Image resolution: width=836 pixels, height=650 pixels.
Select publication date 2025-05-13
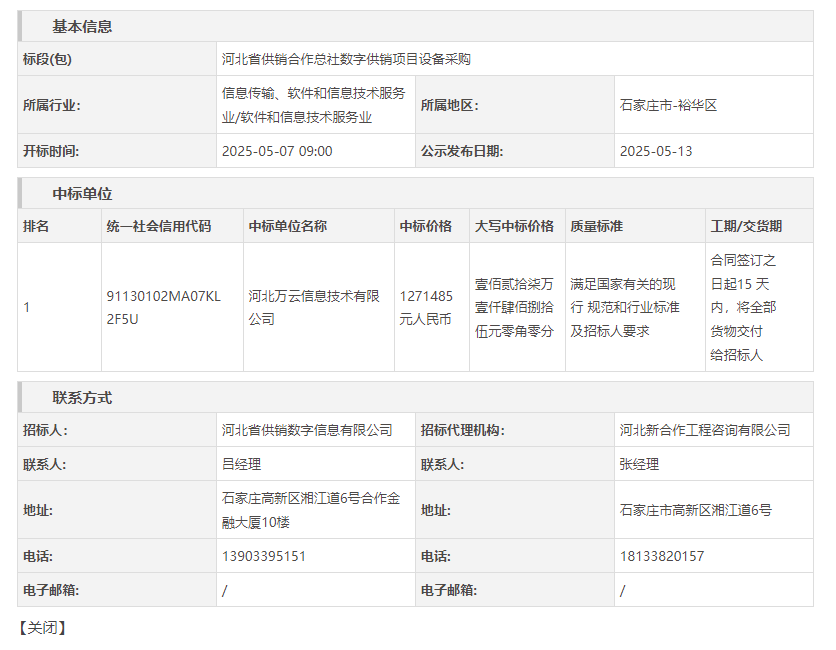(x=656, y=151)
